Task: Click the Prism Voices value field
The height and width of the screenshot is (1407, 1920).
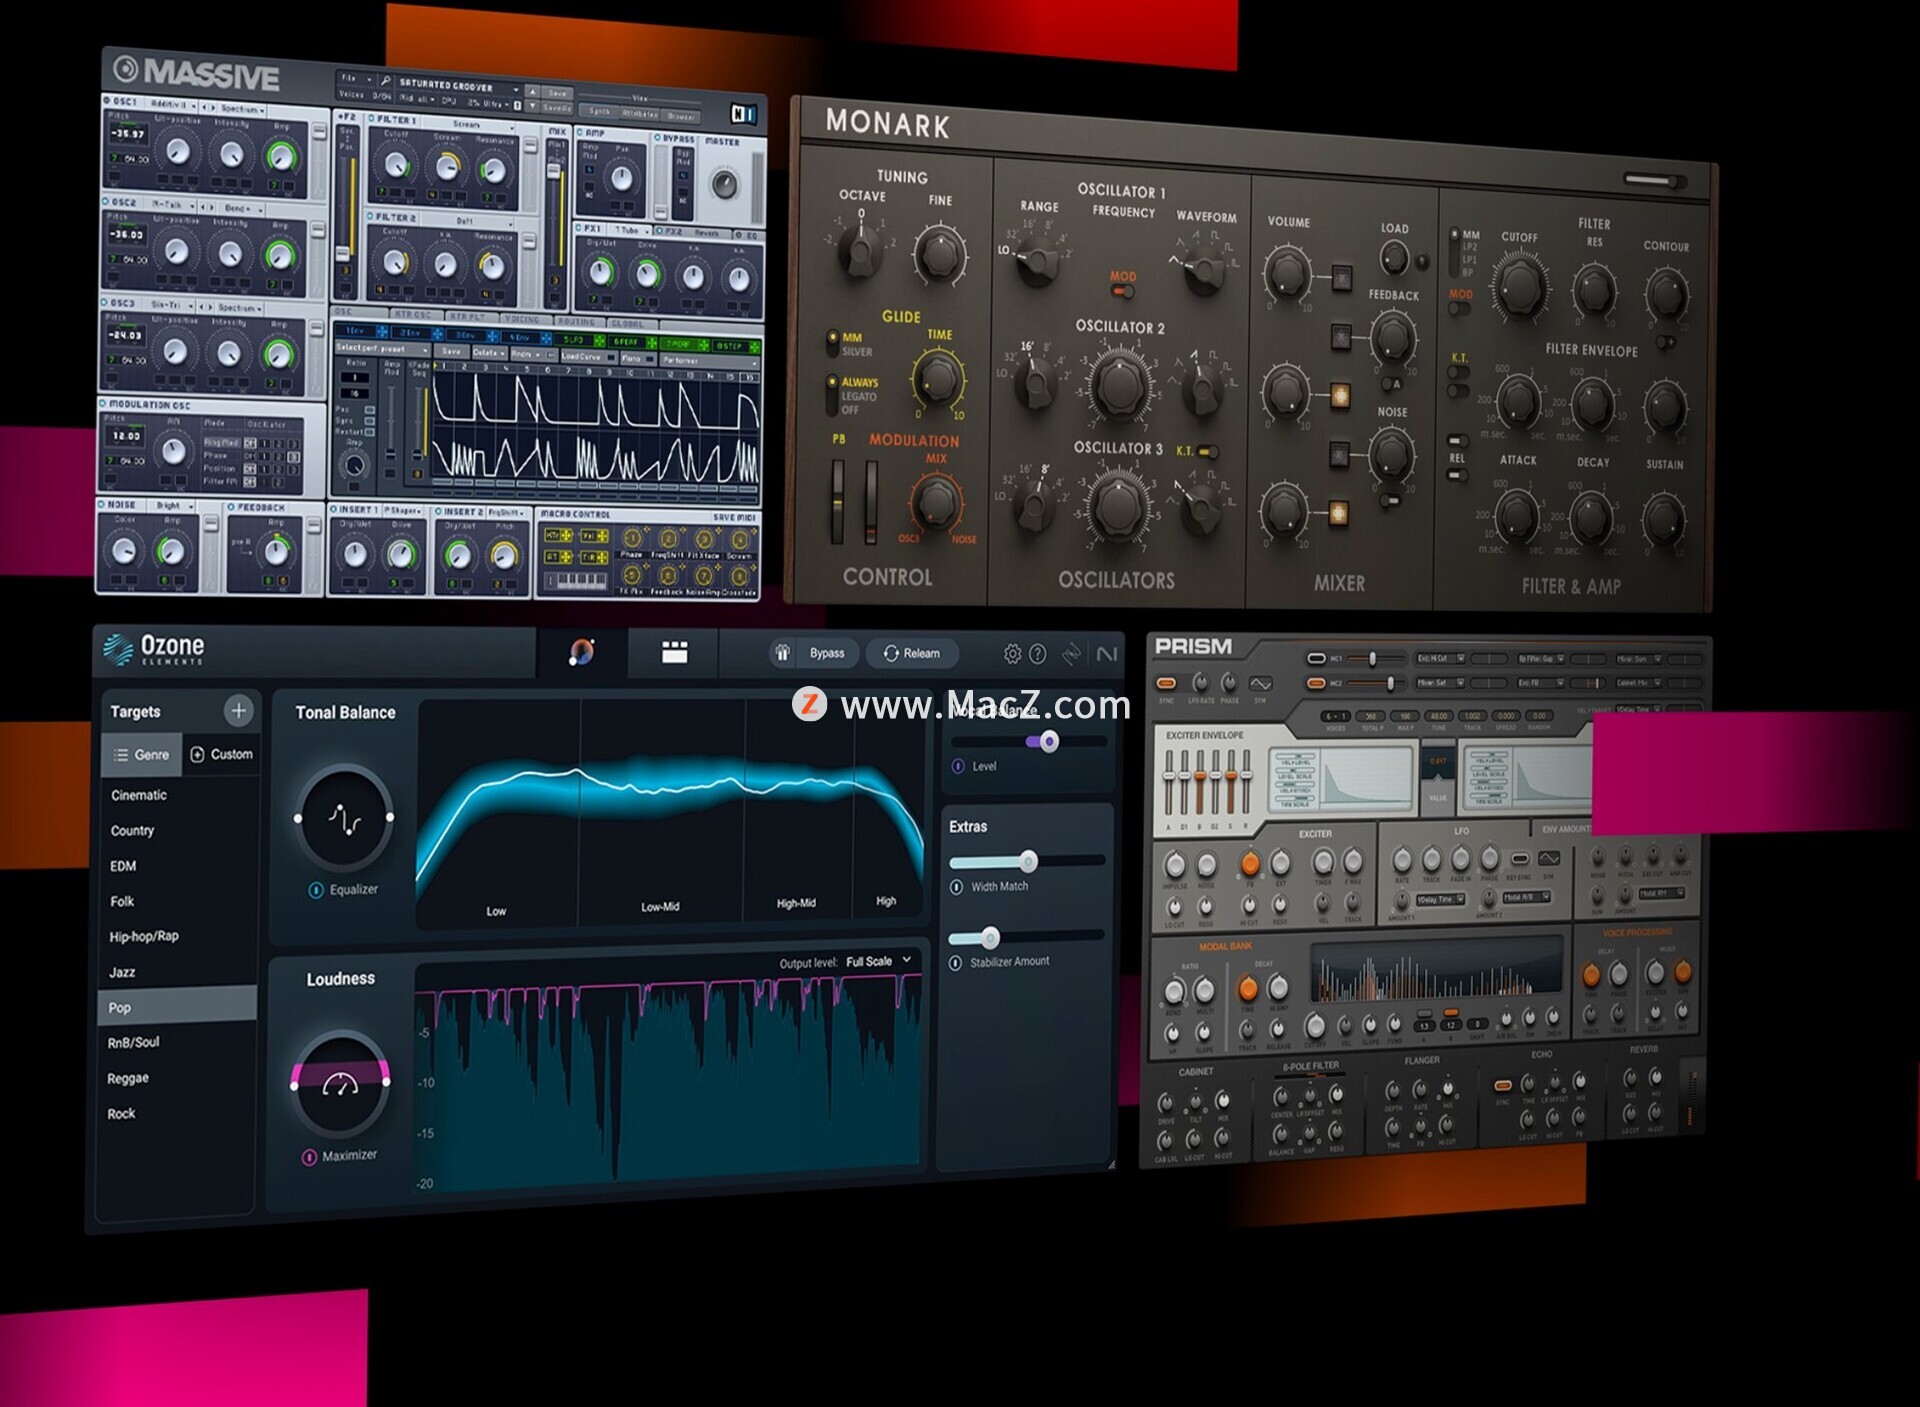Action: click(x=1337, y=717)
